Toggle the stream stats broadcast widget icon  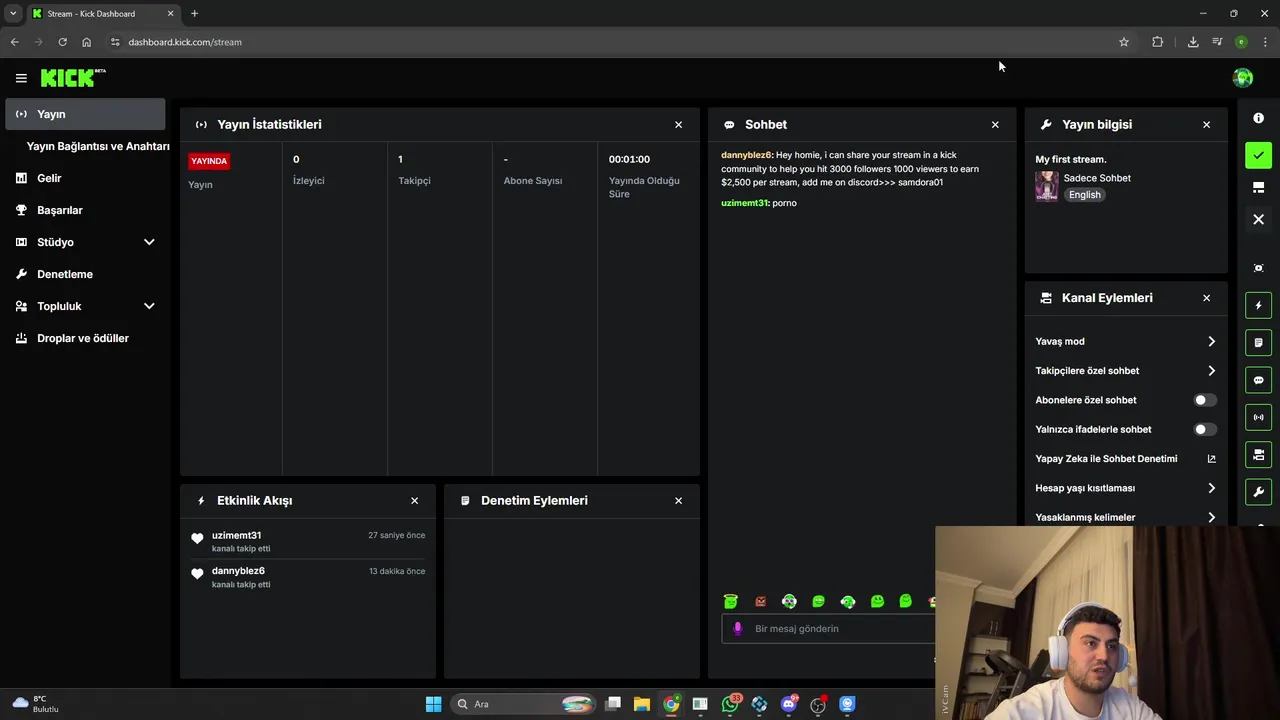click(1259, 417)
